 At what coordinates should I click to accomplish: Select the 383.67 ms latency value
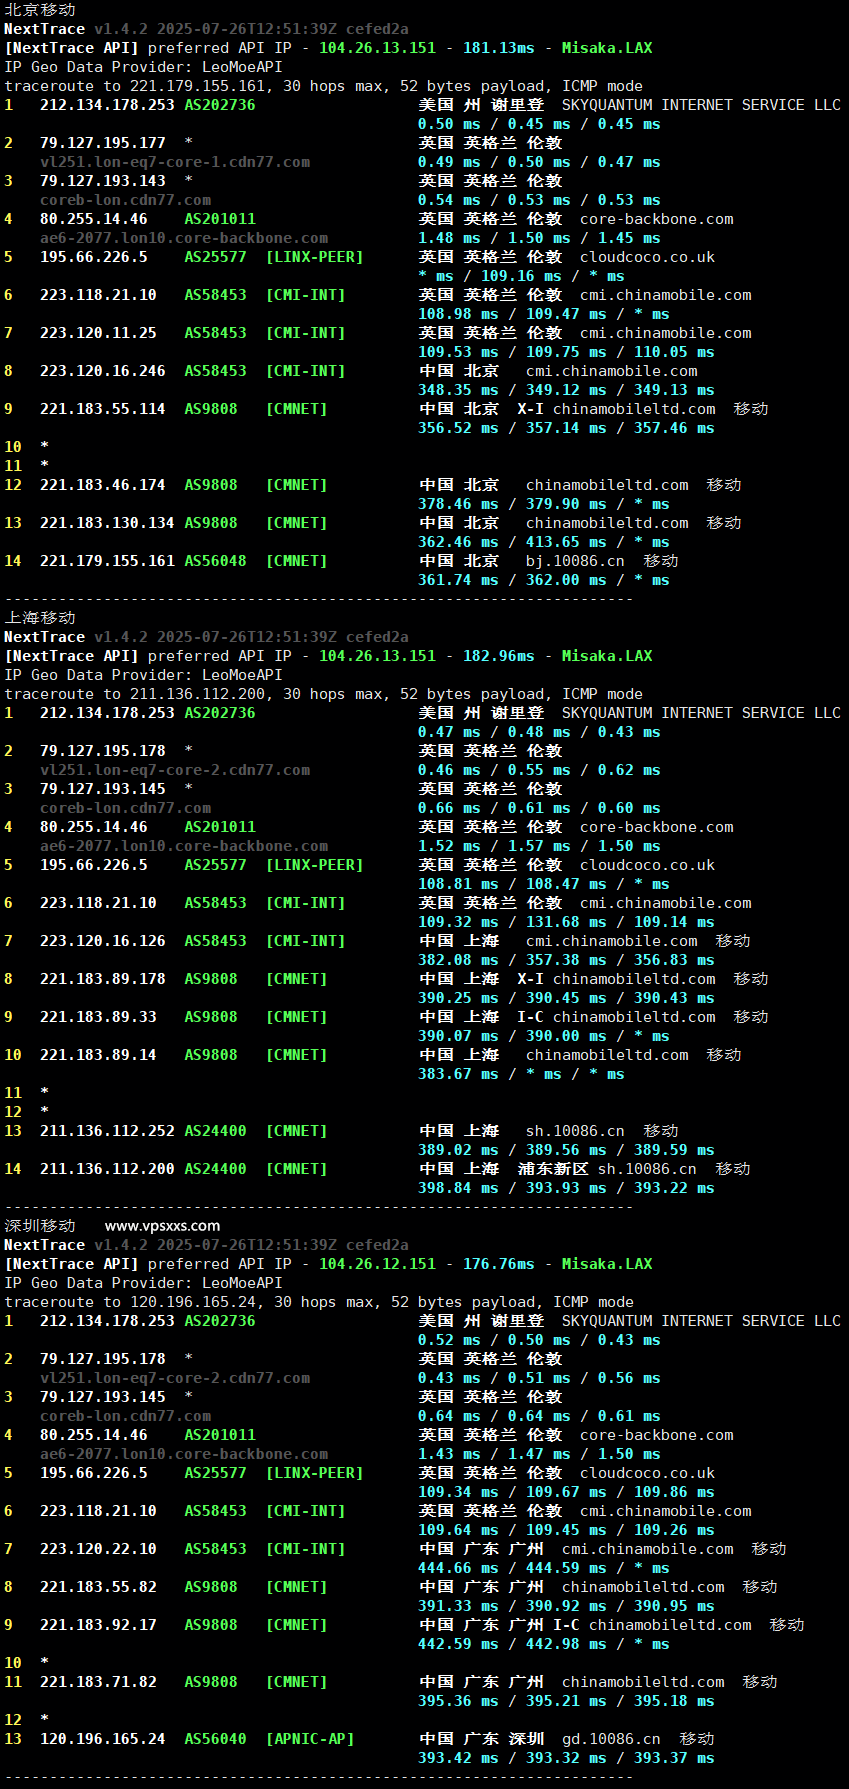click(x=458, y=1074)
